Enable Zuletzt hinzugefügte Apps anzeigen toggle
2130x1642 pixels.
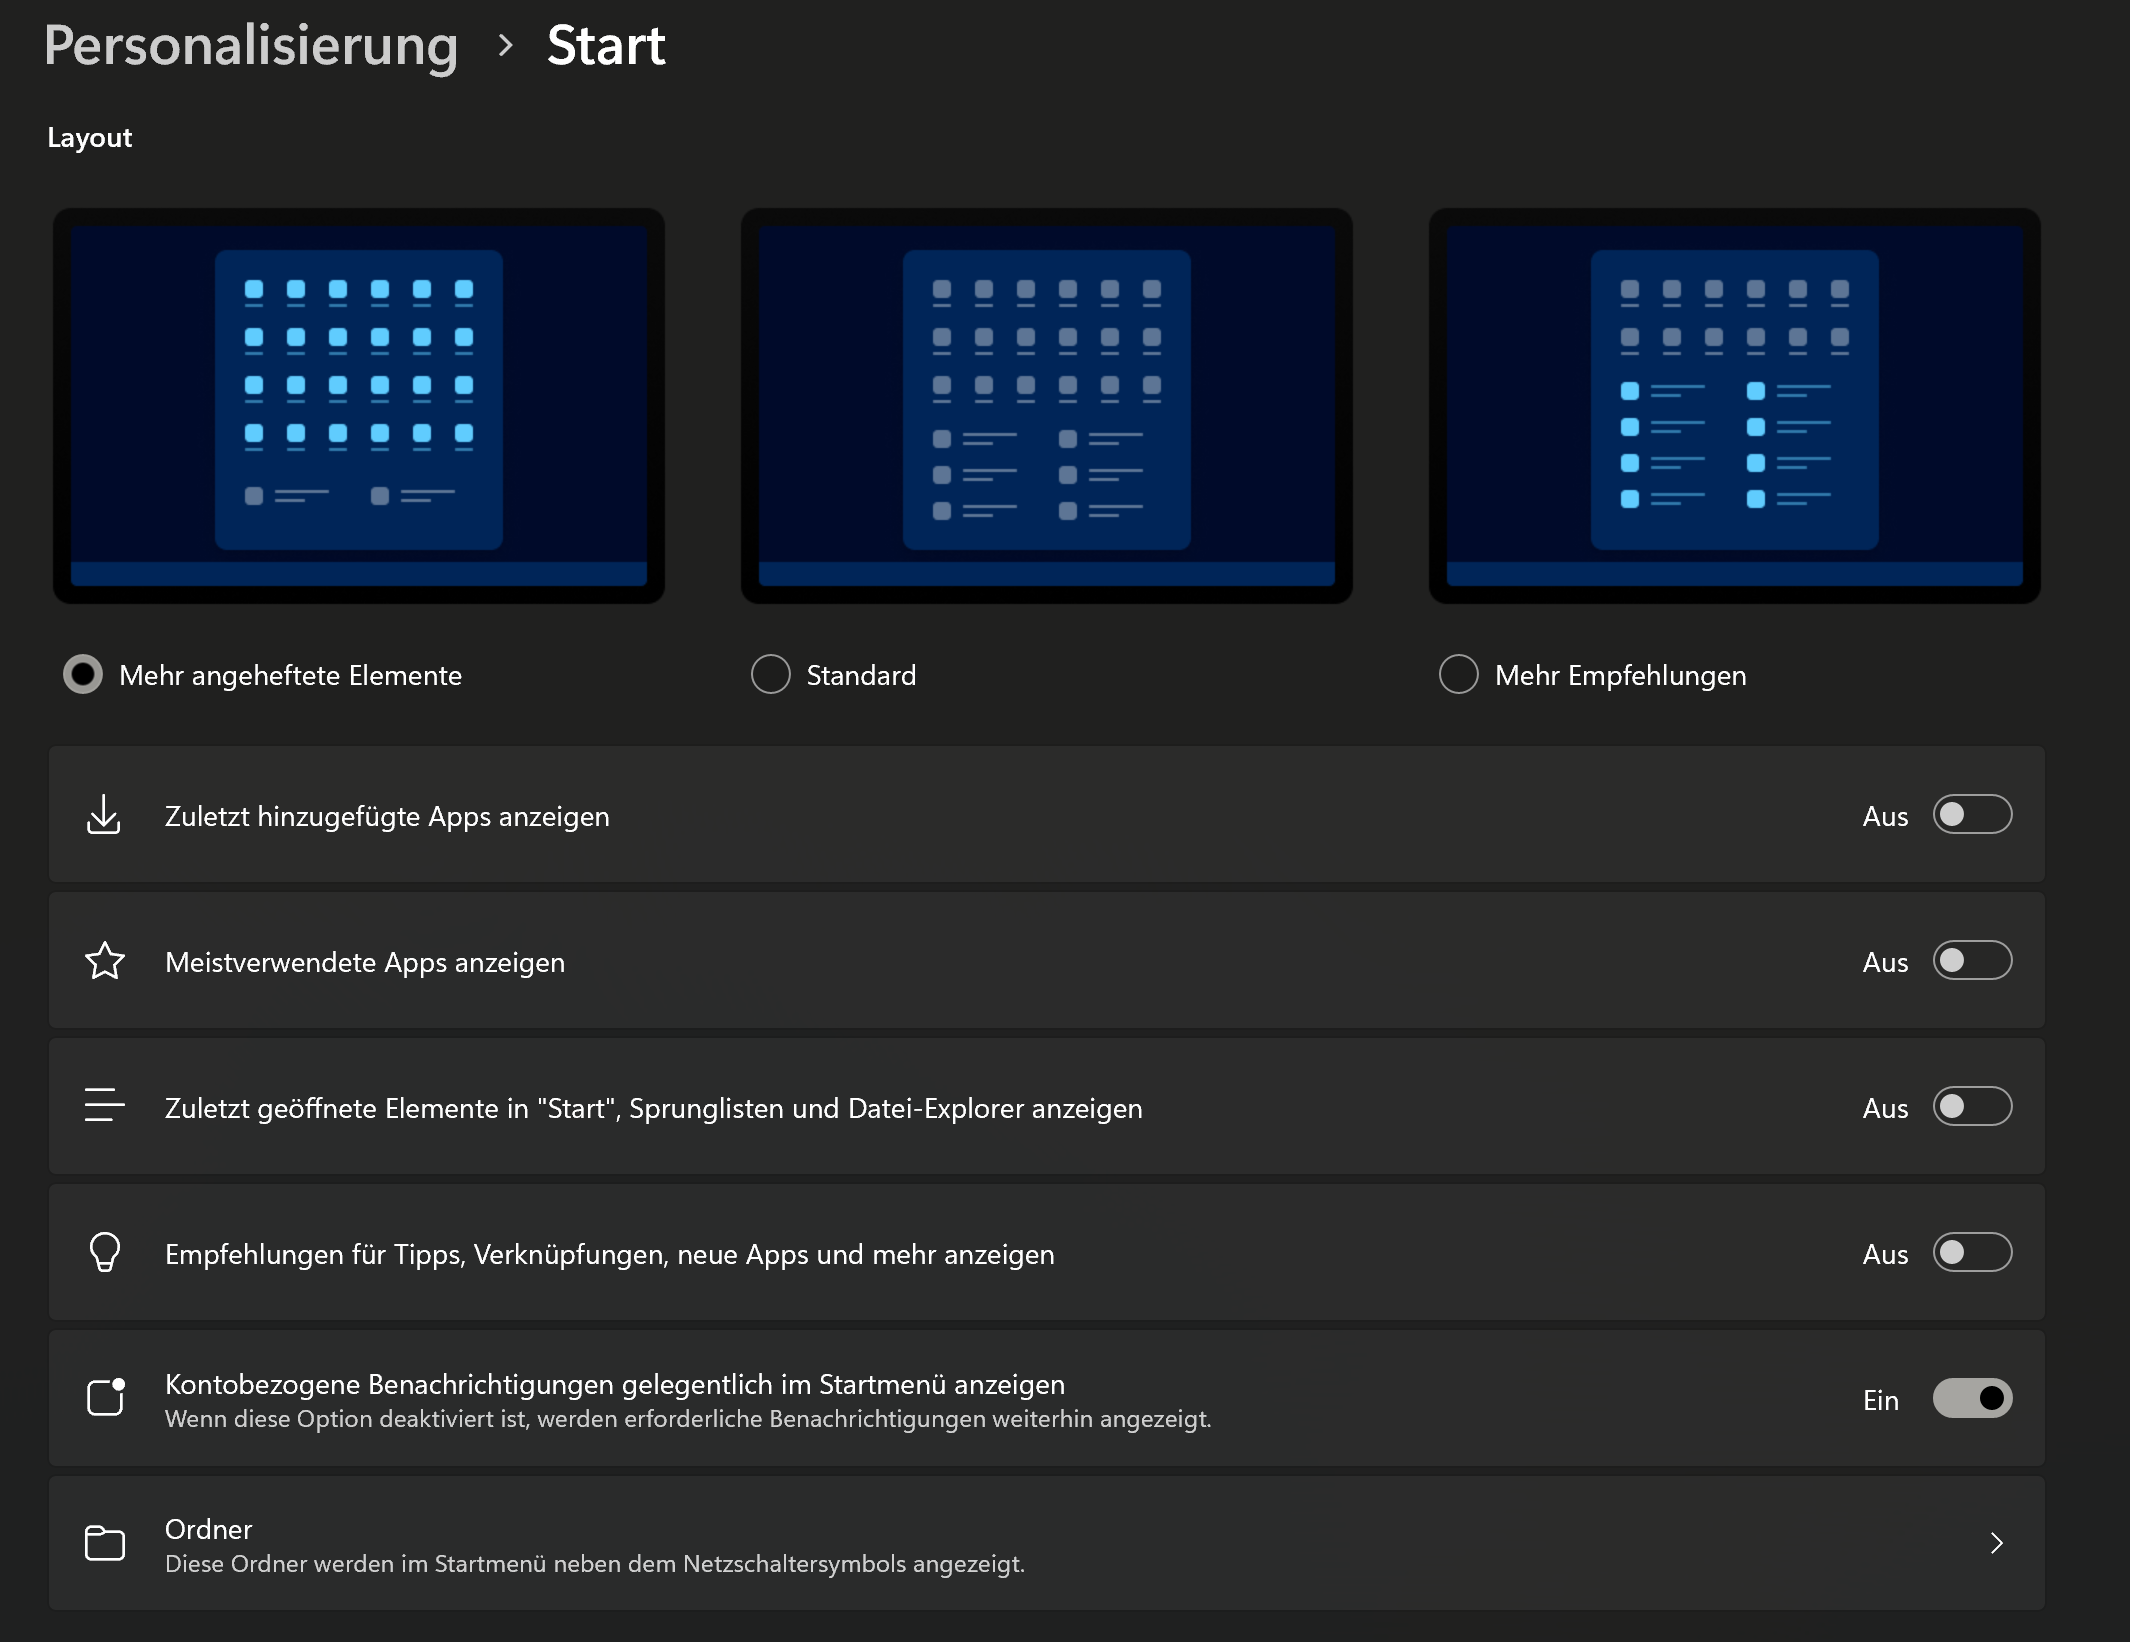tap(1971, 815)
